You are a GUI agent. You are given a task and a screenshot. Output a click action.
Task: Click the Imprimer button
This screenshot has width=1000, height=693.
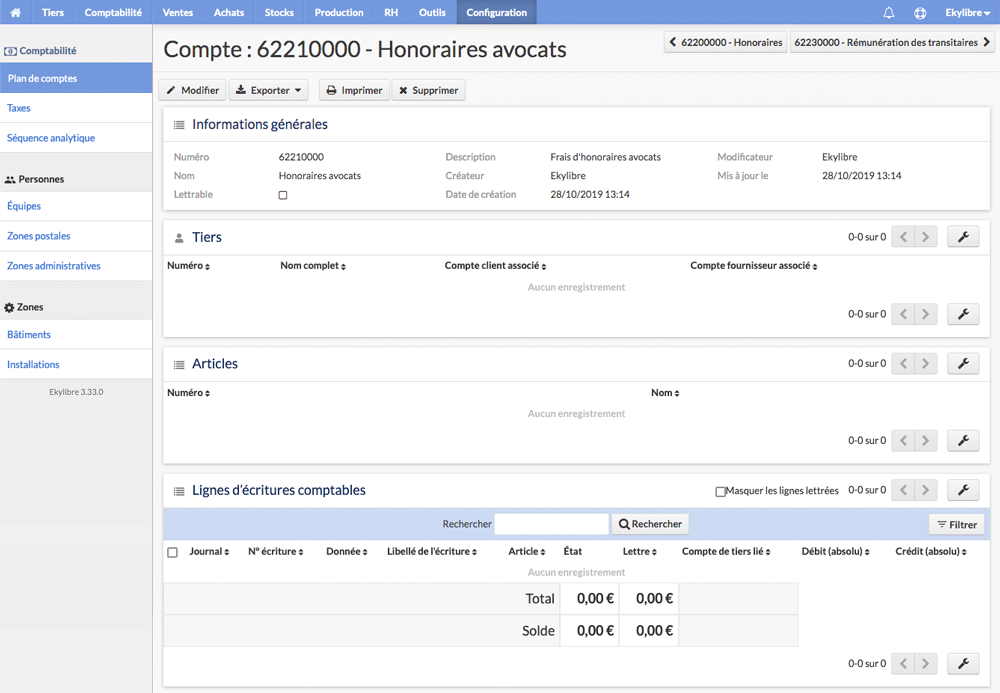354,91
